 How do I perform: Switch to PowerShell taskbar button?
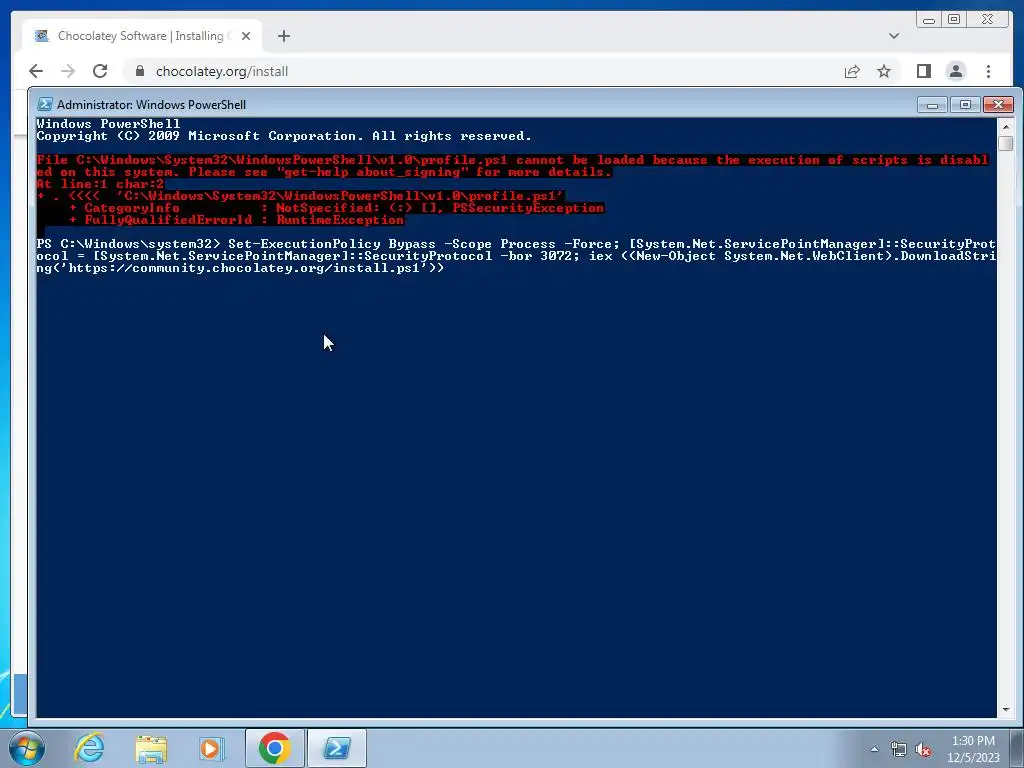(337, 748)
